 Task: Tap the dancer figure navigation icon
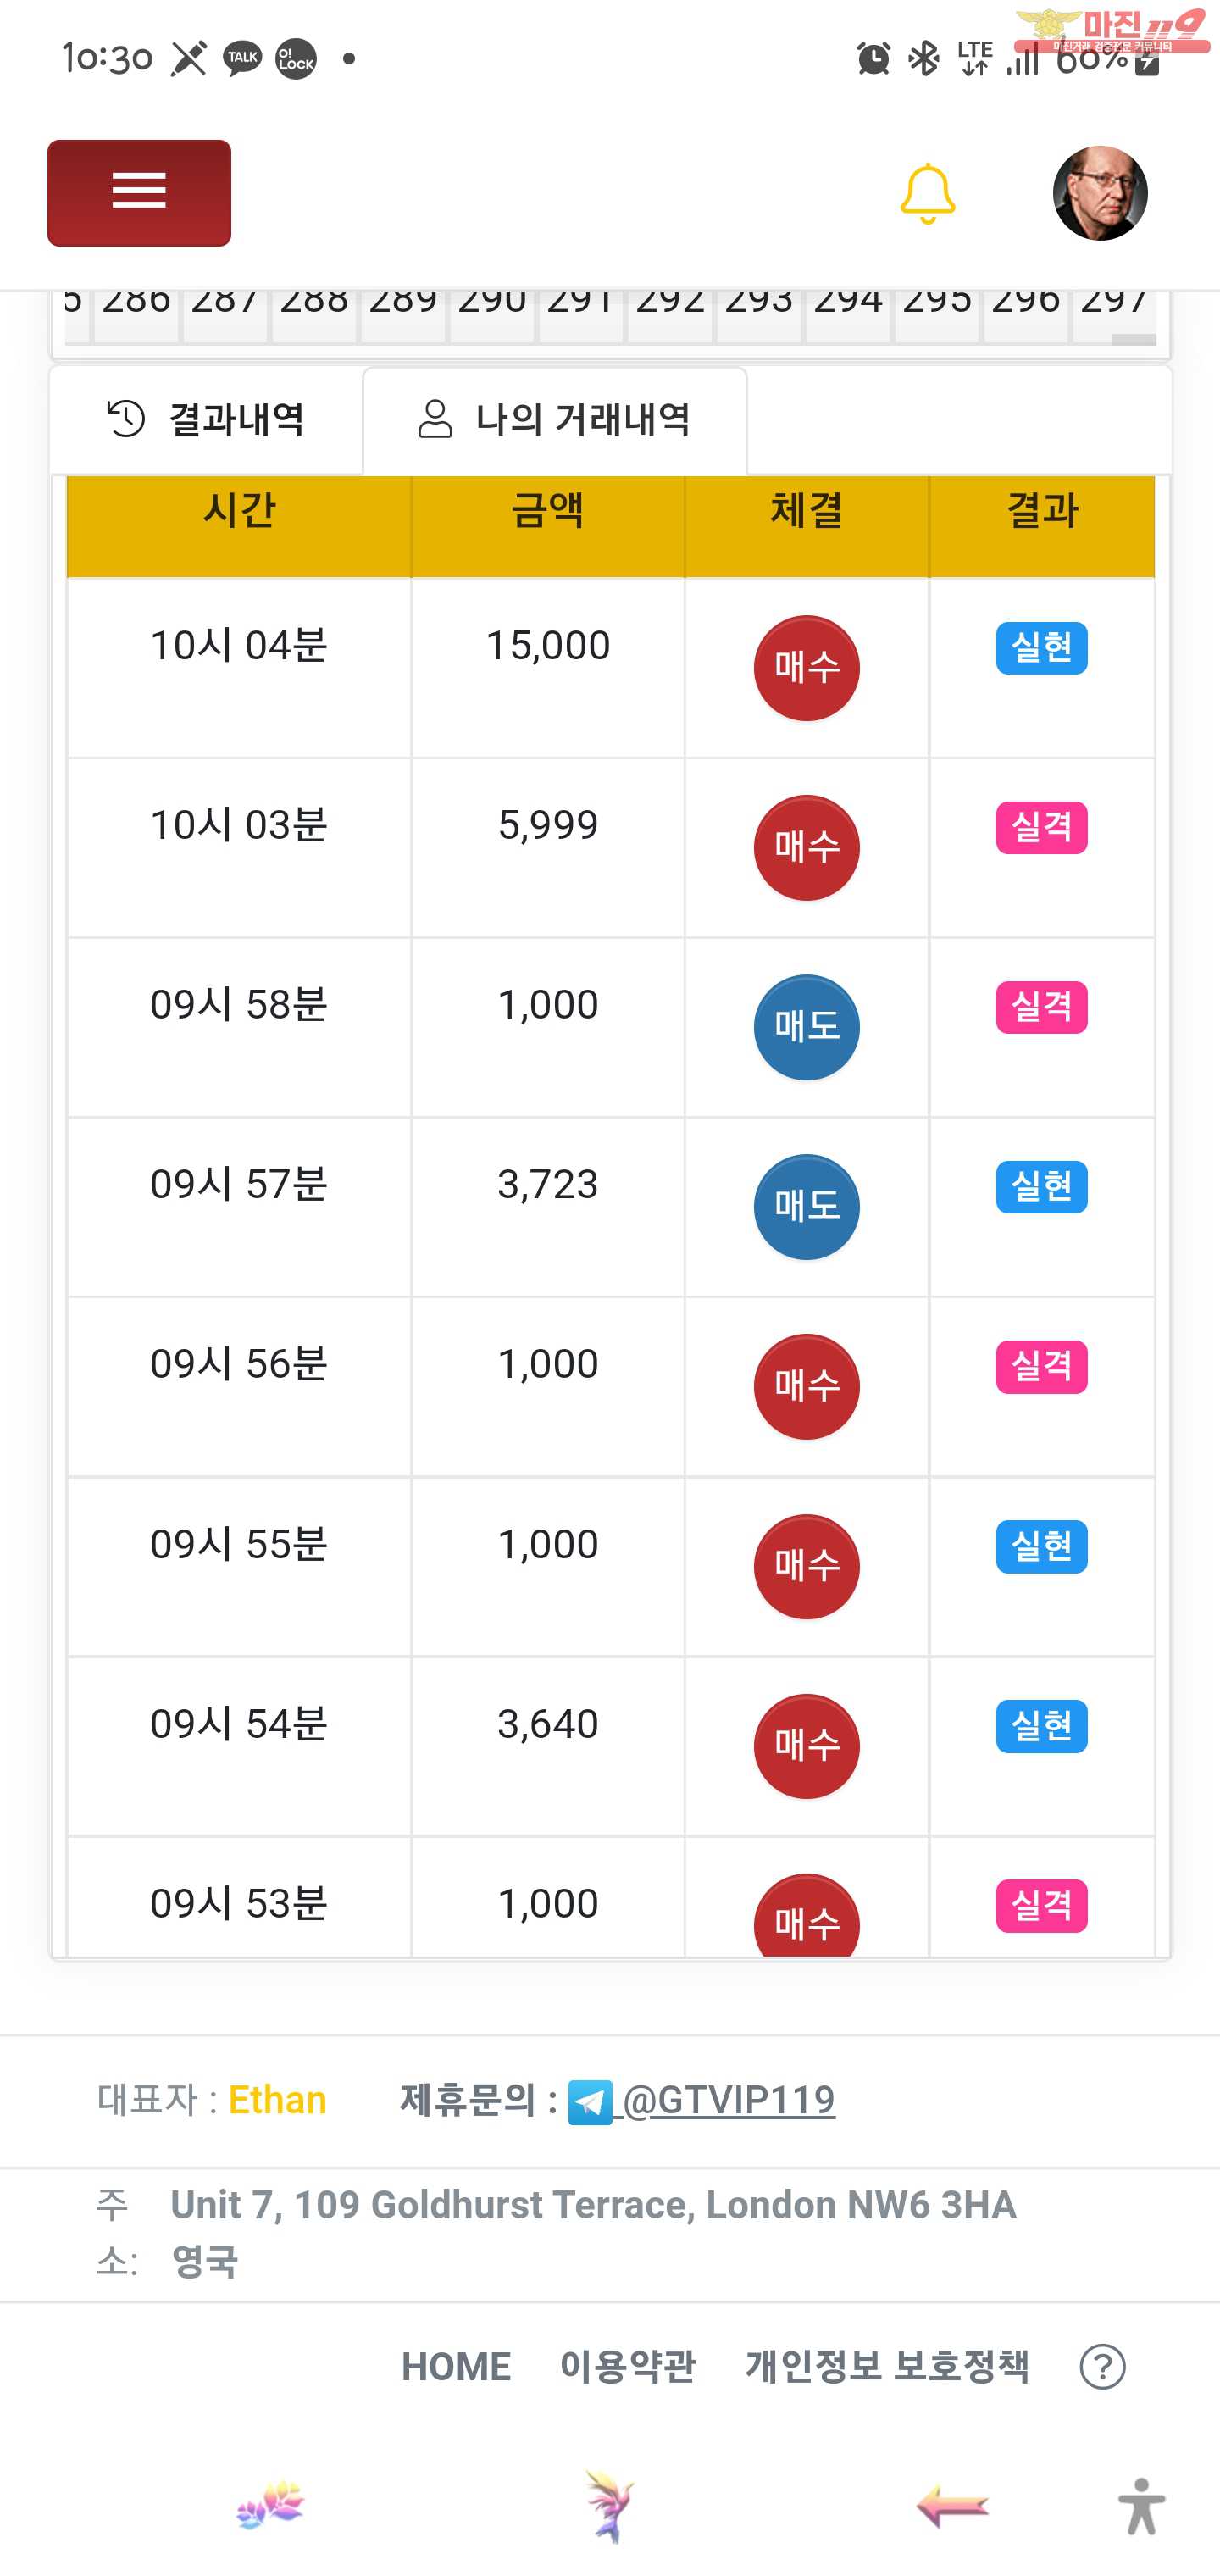(x=608, y=2506)
